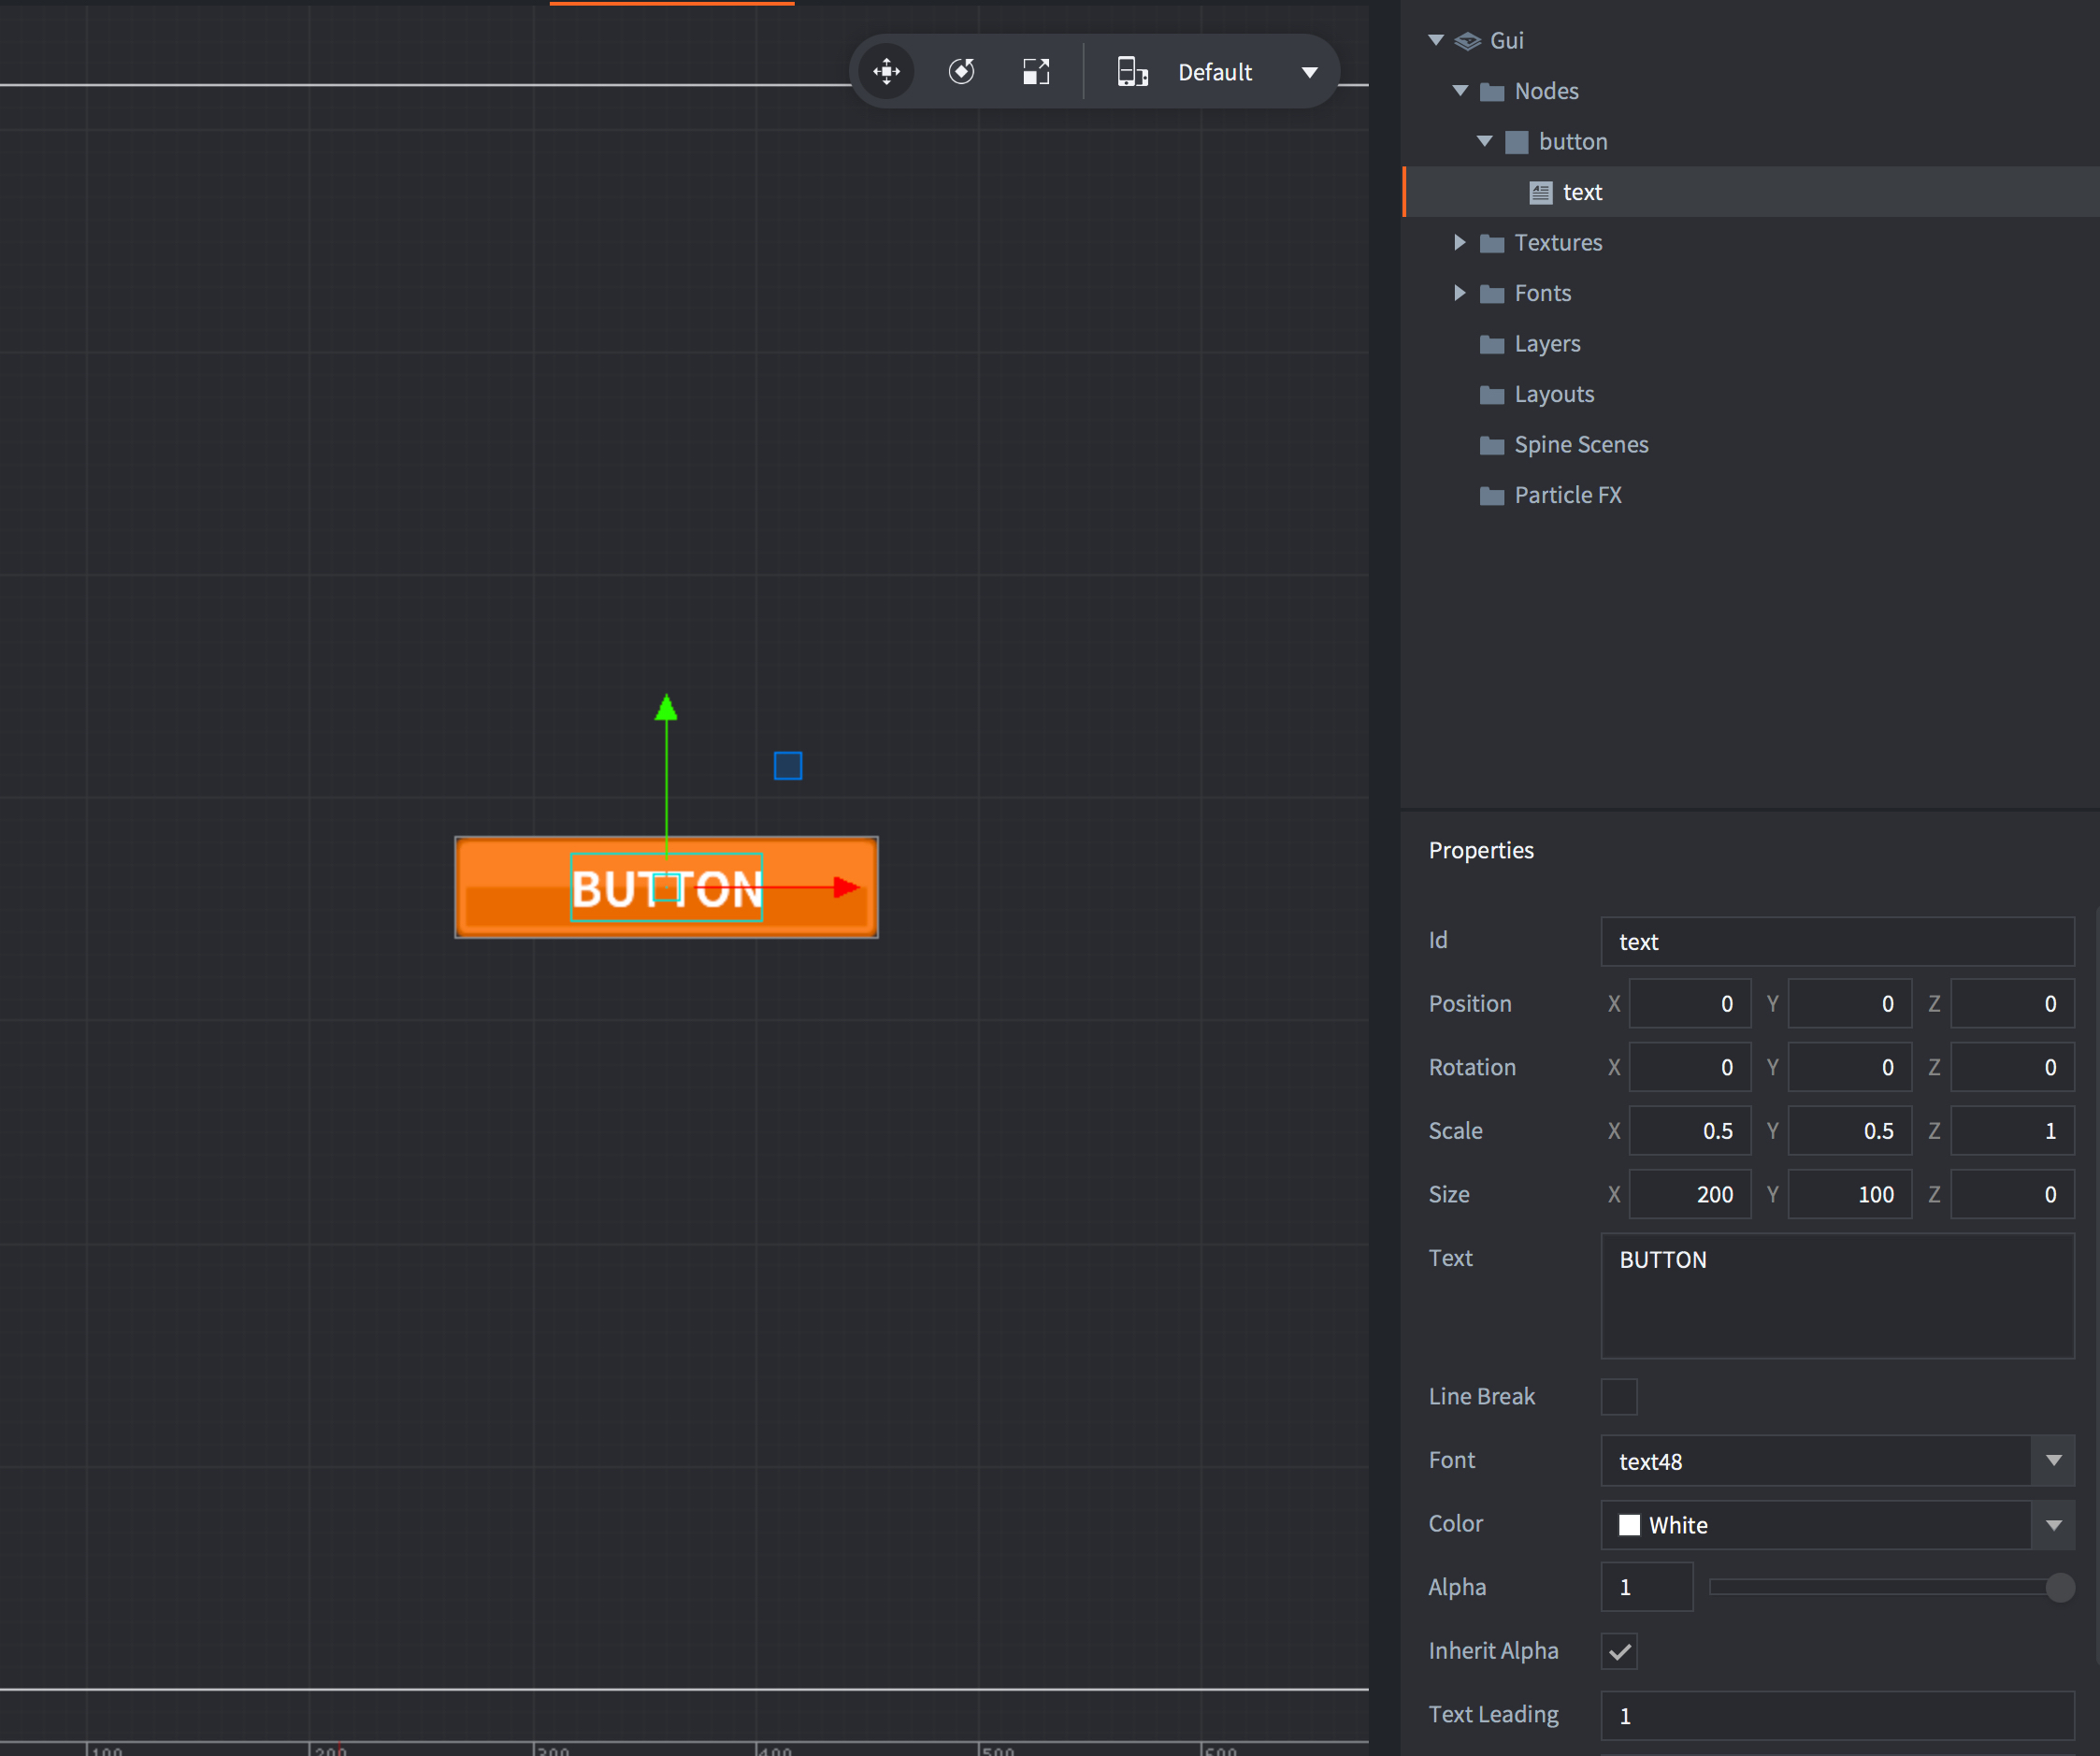Click the Textures folder icon
Screen dimensions: 2100x1756
(1490, 242)
